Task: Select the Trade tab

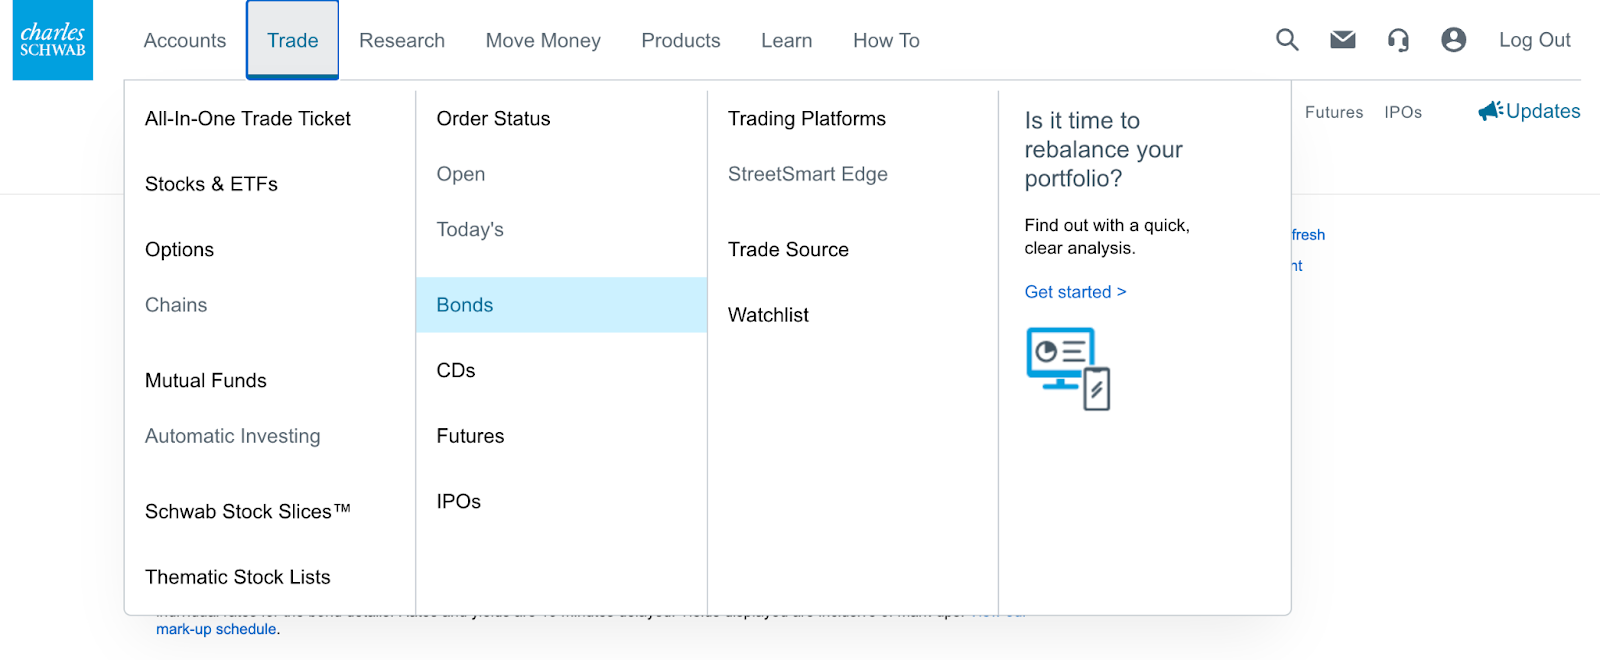Action: 293,40
